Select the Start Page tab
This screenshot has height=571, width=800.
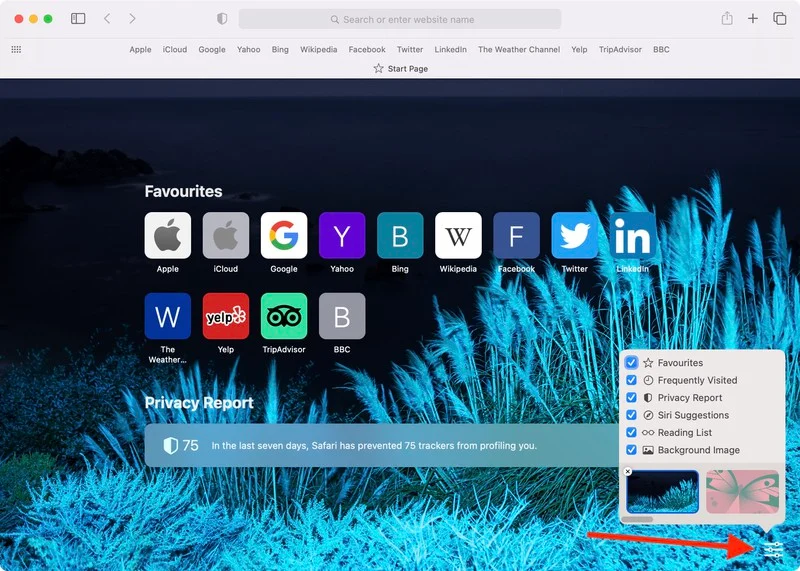coord(400,69)
